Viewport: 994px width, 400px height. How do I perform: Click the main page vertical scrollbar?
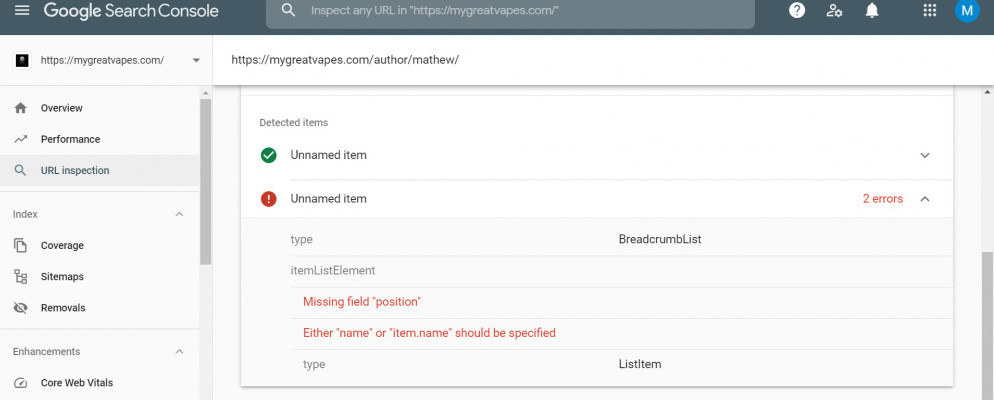pos(988,326)
